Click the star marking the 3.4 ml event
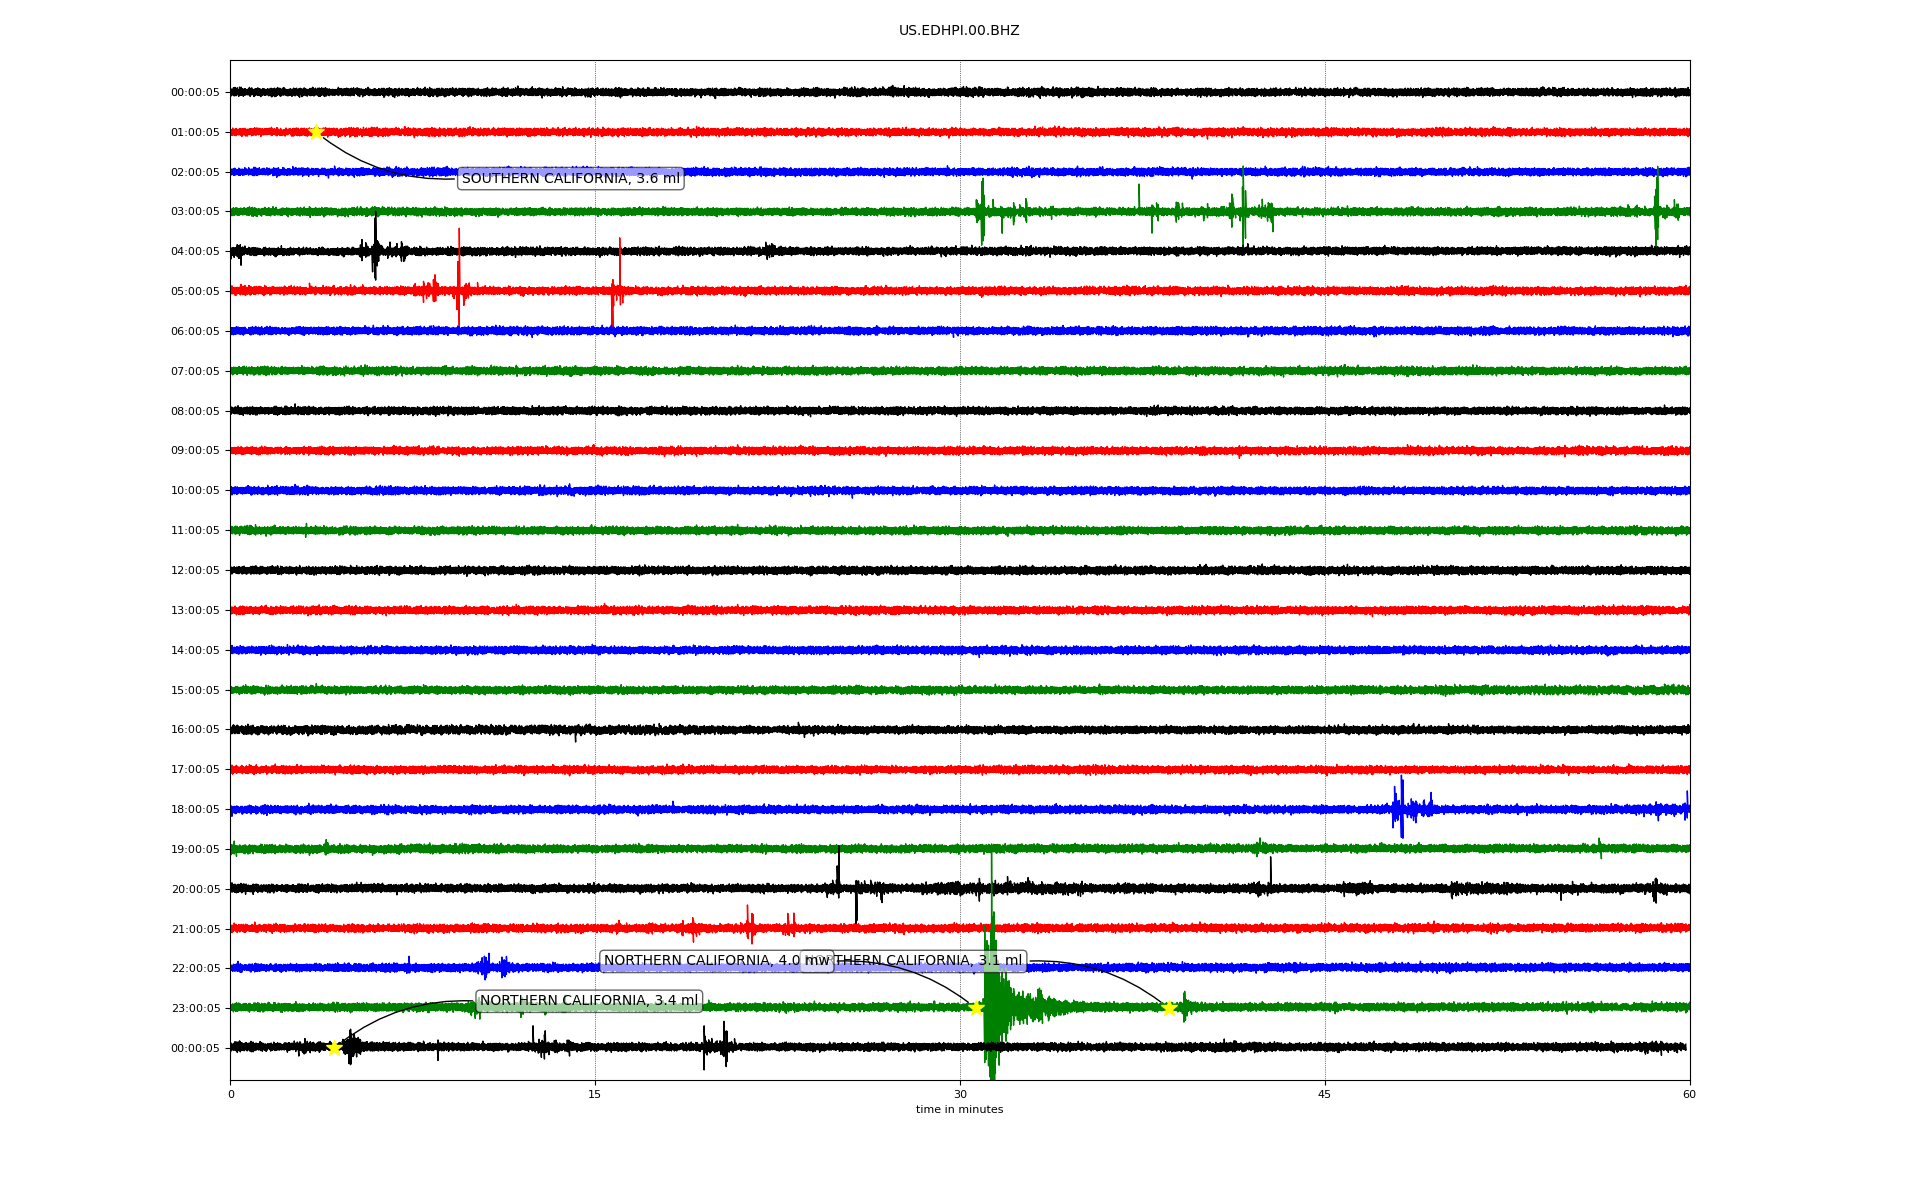 pyautogui.click(x=335, y=1048)
